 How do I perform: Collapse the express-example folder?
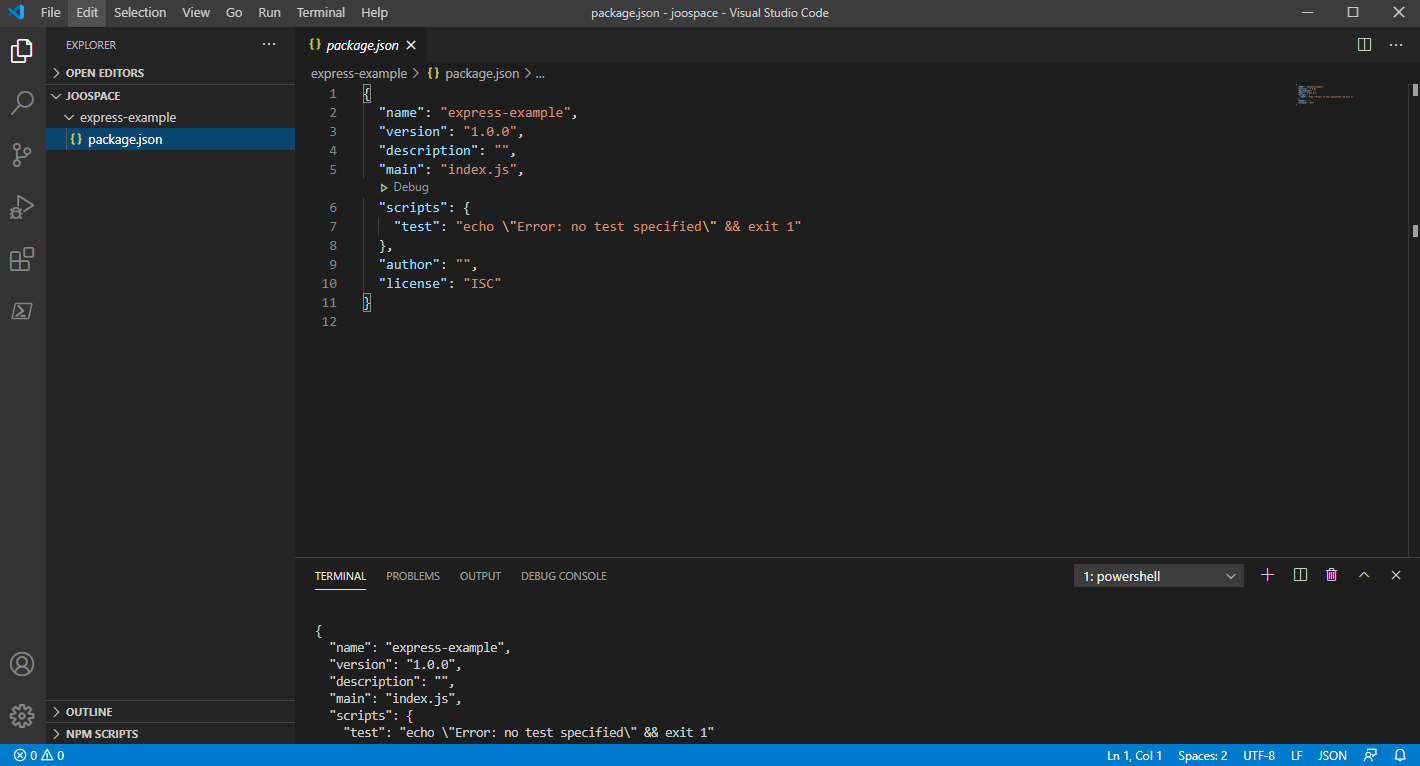[170, 118]
